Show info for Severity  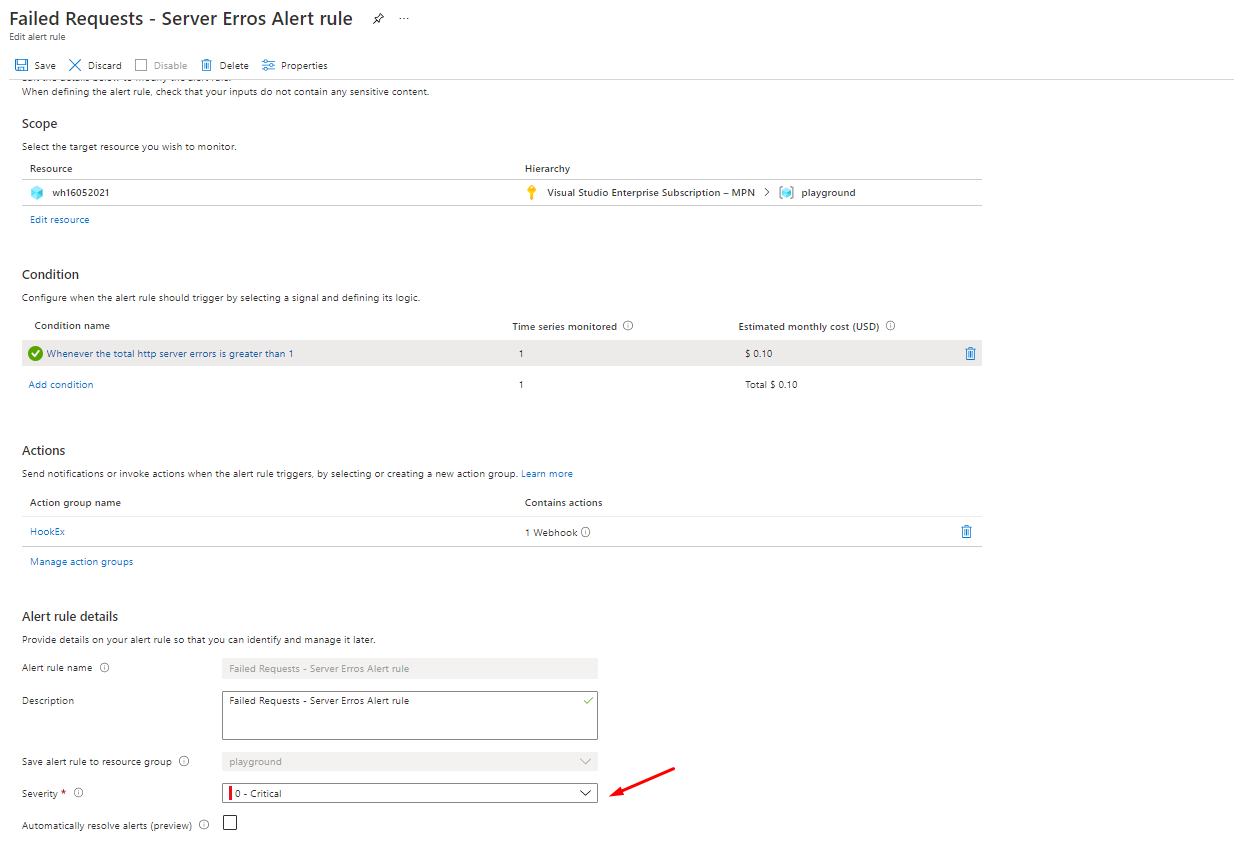click(x=78, y=793)
